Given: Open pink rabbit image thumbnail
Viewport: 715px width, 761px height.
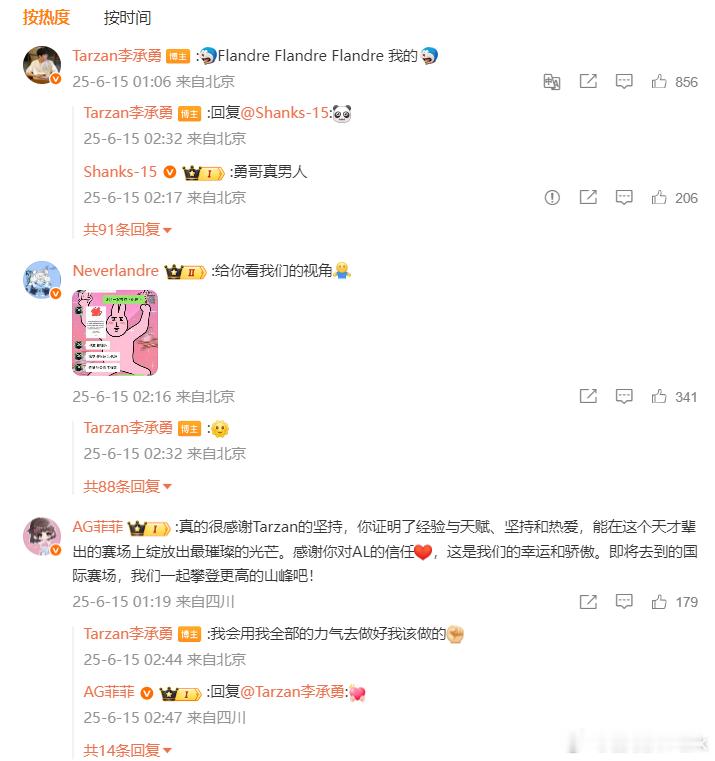Looking at the screenshot, I should tap(115, 333).
